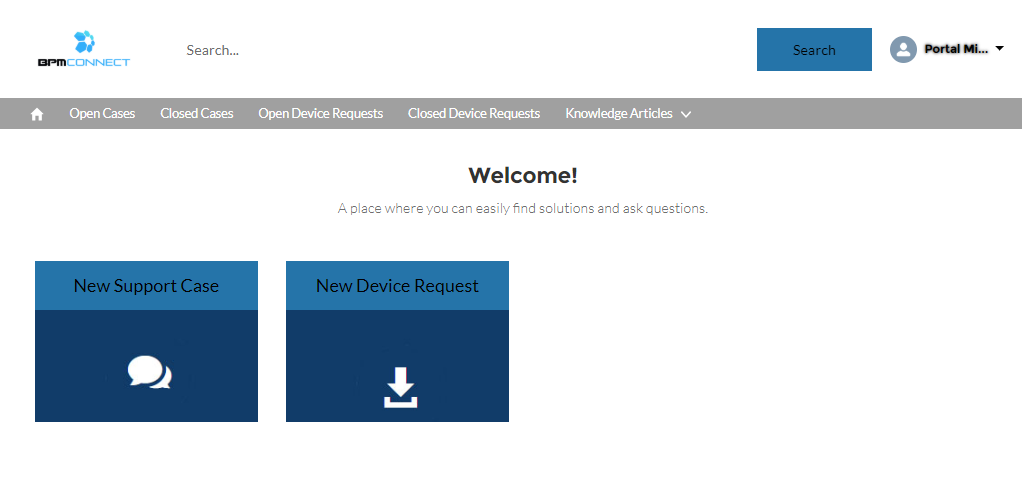Click the user avatar icon
Image resolution: width=1022 pixels, height=488 pixels.
pos(903,50)
